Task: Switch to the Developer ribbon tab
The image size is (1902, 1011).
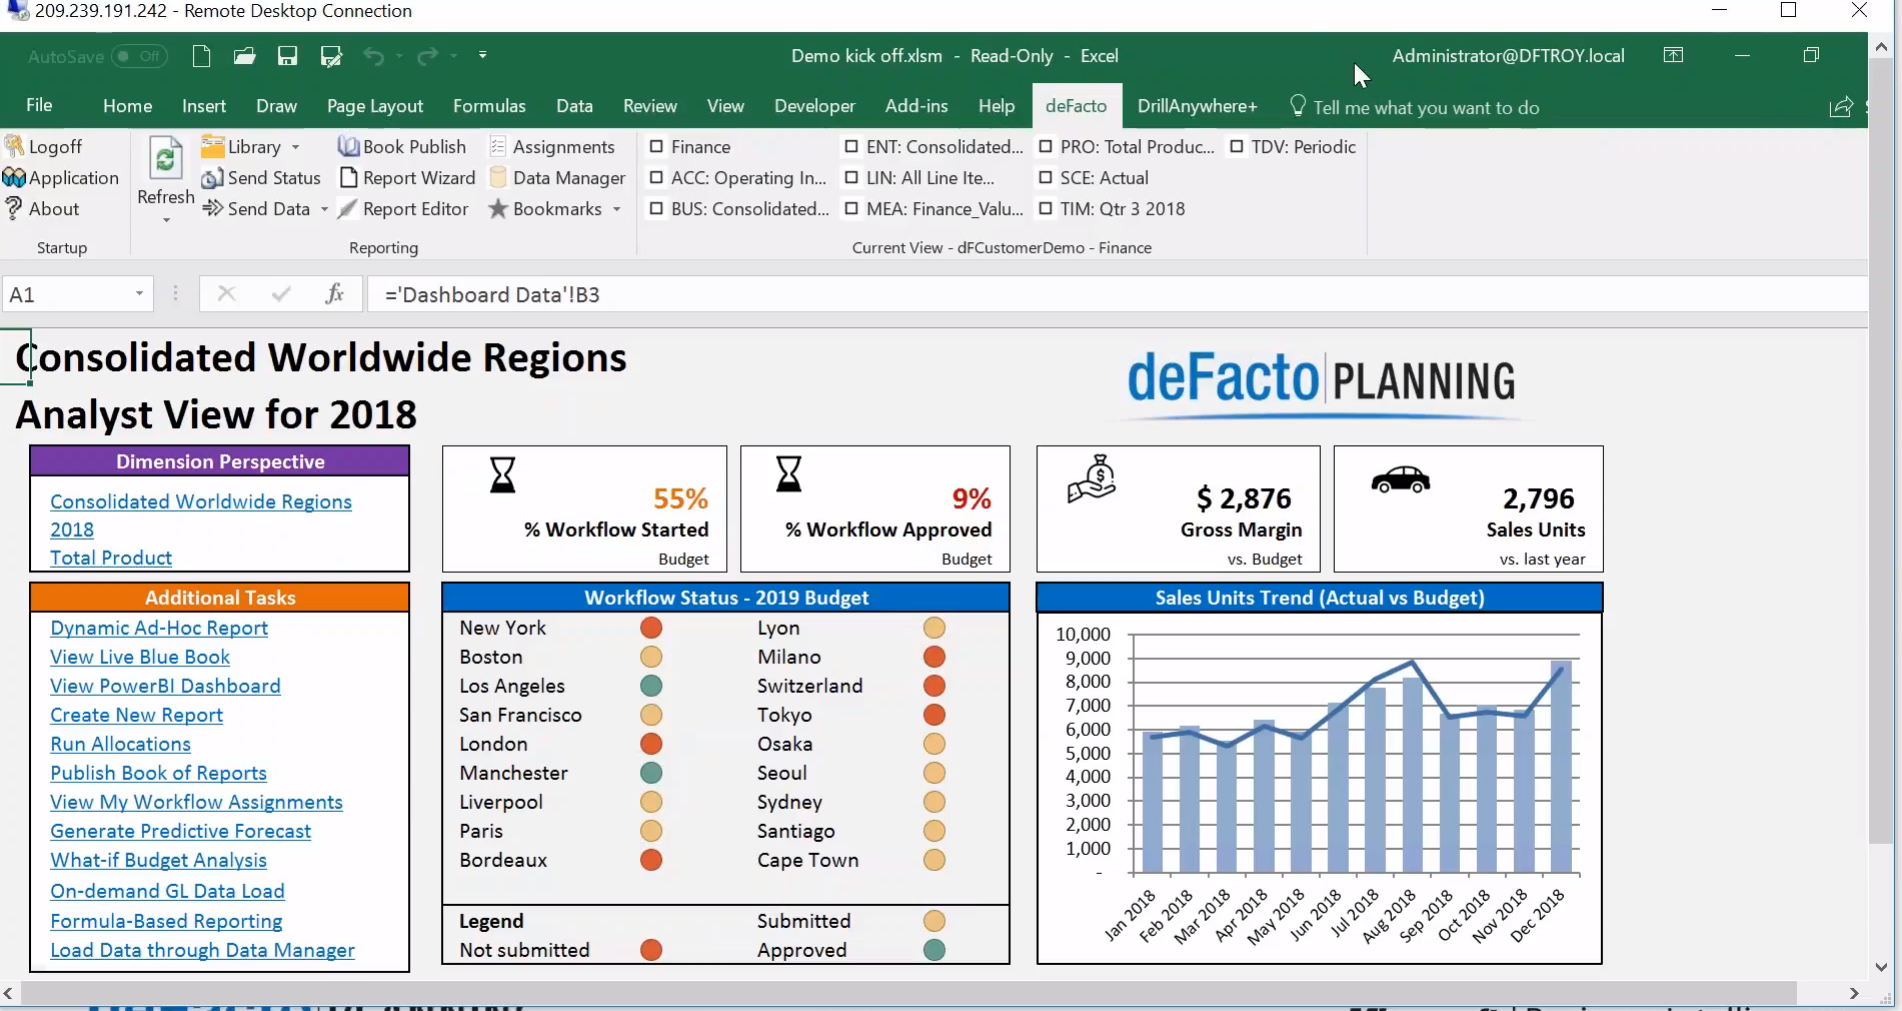Action: 815,106
